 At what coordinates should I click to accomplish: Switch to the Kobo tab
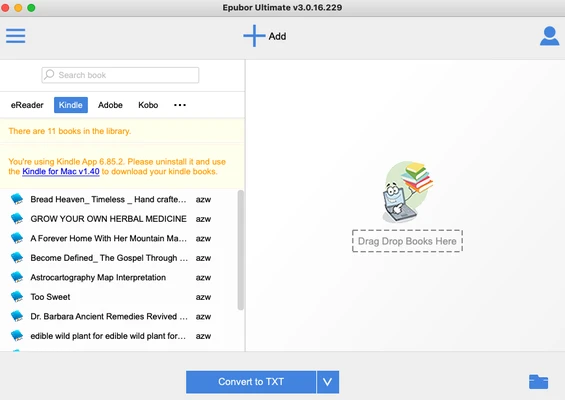148,105
